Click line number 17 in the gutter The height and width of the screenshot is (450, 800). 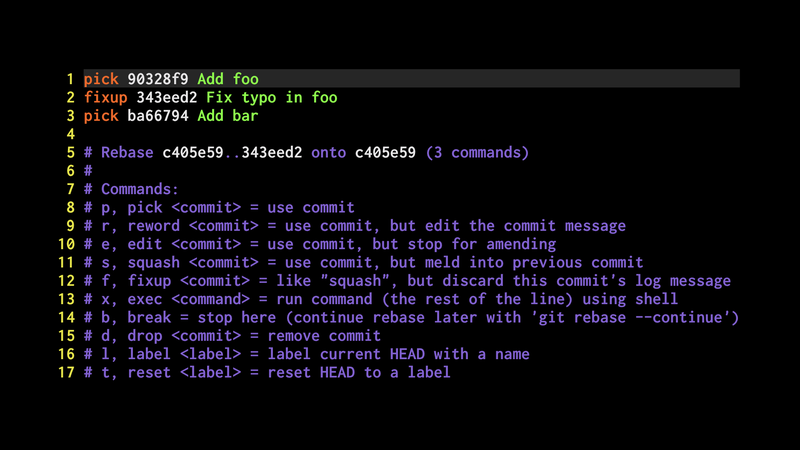(x=67, y=373)
